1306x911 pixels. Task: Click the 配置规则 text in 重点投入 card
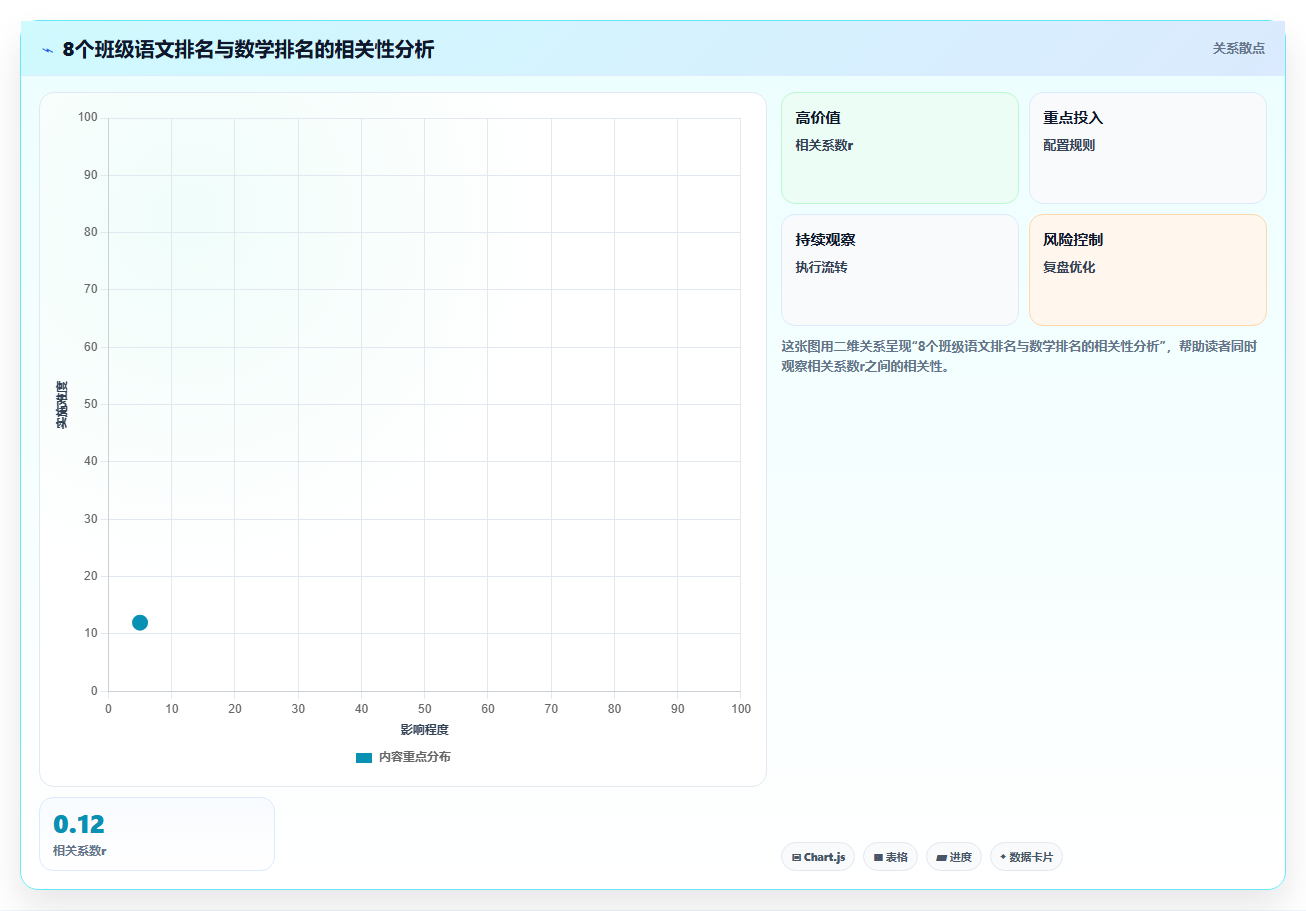click(1069, 145)
